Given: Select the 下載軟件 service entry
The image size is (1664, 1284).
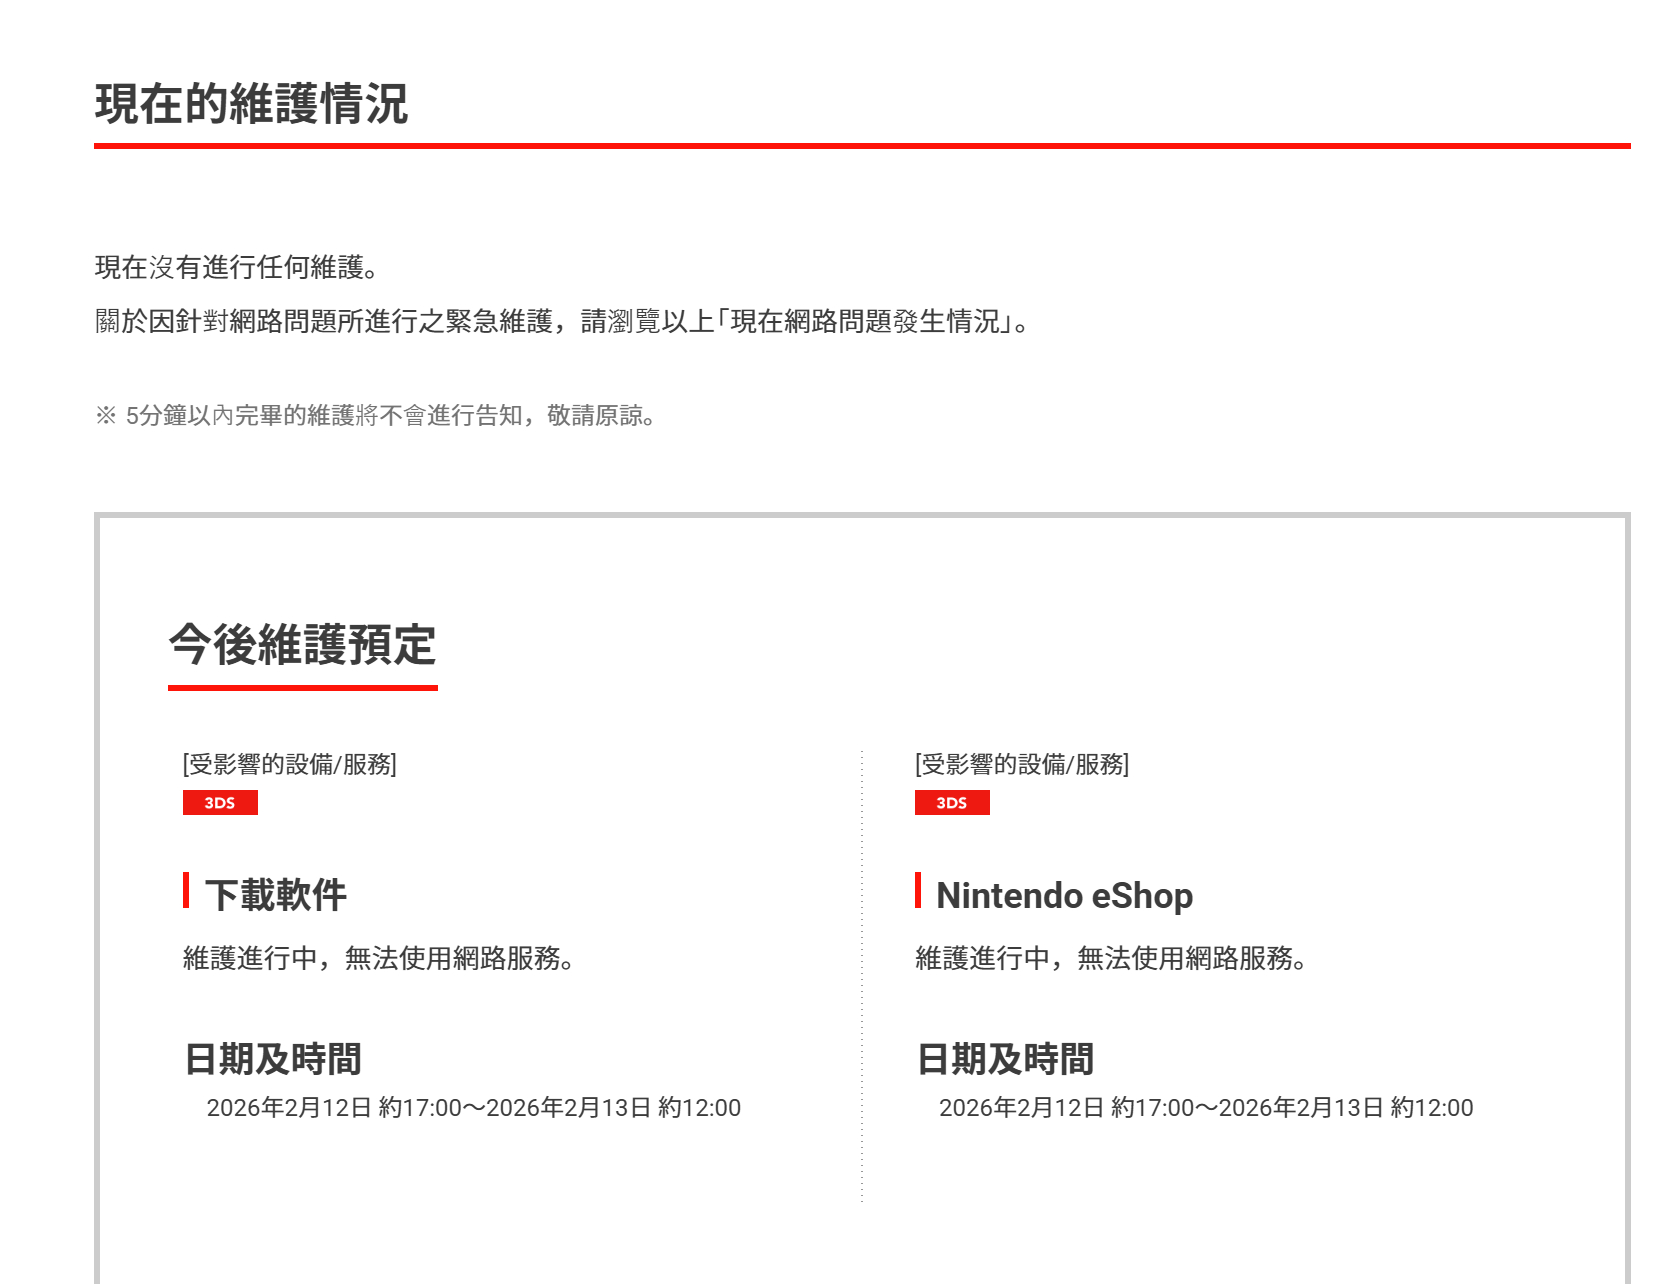Looking at the screenshot, I should pyautogui.click(x=276, y=895).
